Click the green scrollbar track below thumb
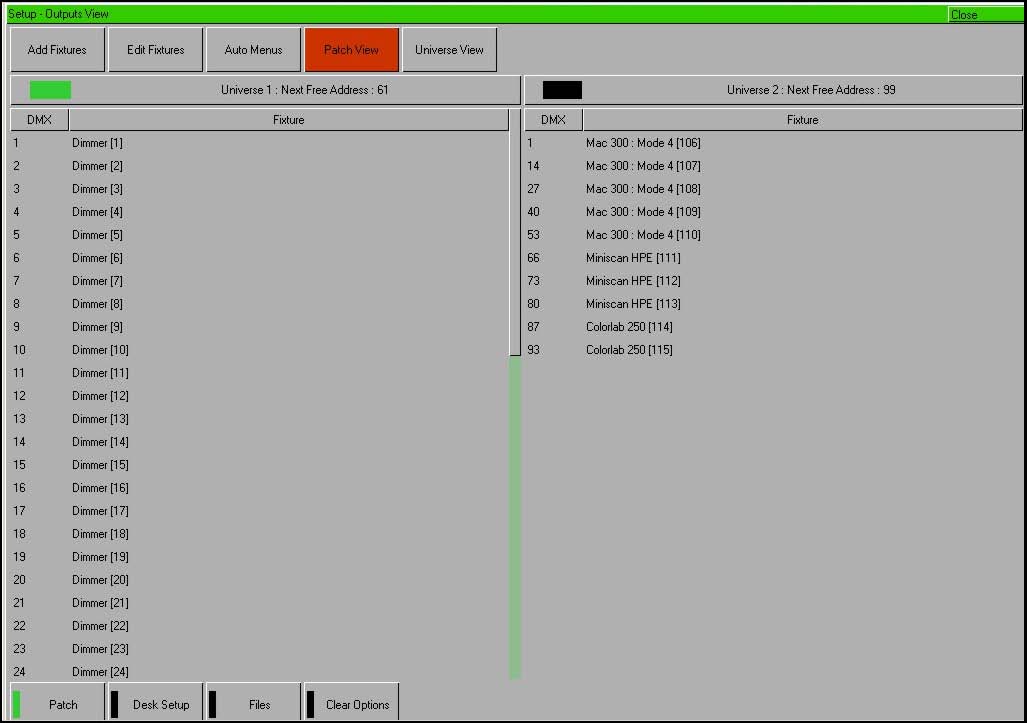Image resolution: width=1027 pixels, height=723 pixels. [515, 517]
